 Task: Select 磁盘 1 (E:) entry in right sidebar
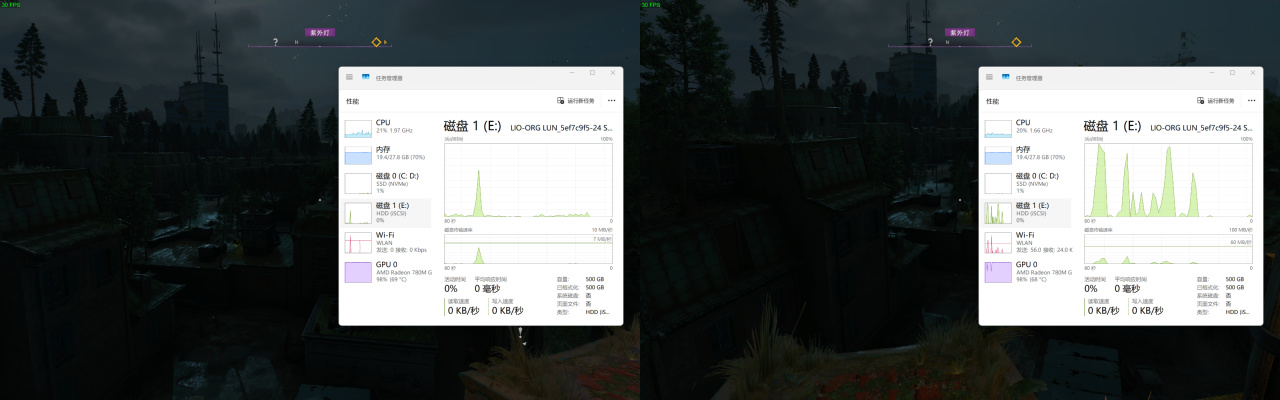pyautogui.click(x=1027, y=212)
